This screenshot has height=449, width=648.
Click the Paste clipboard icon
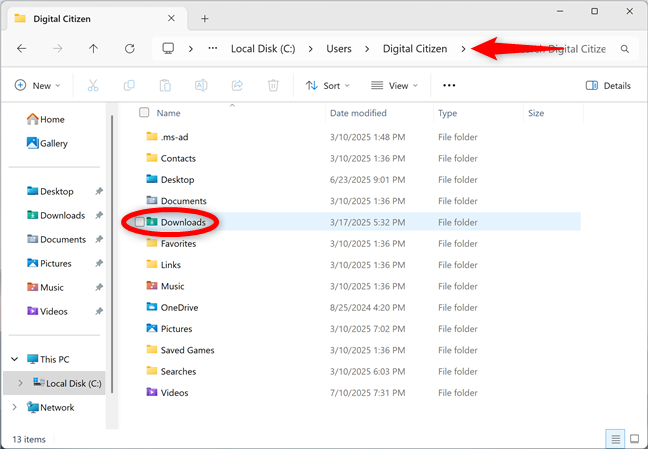(165, 86)
